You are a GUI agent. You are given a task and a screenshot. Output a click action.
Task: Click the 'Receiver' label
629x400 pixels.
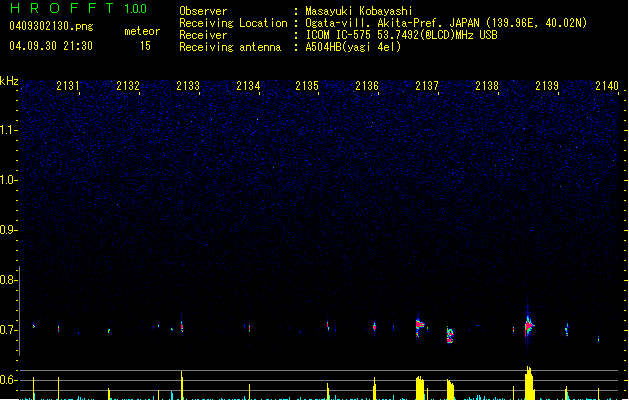coord(203,35)
